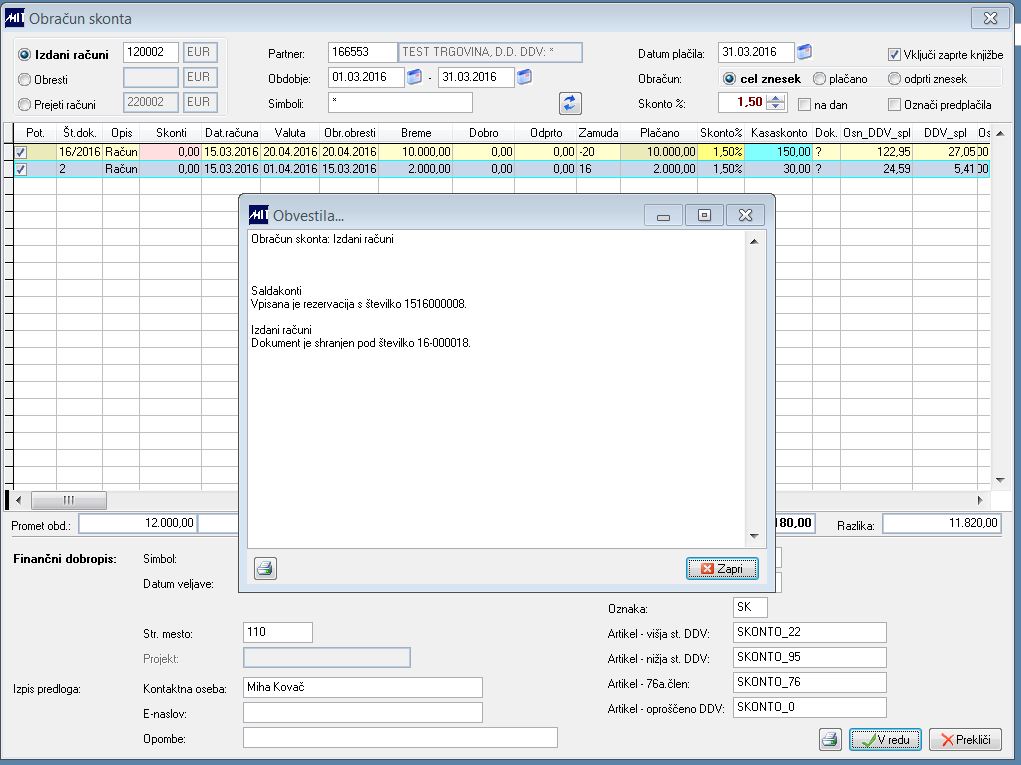Enable the na dan checkbox

coord(804,105)
